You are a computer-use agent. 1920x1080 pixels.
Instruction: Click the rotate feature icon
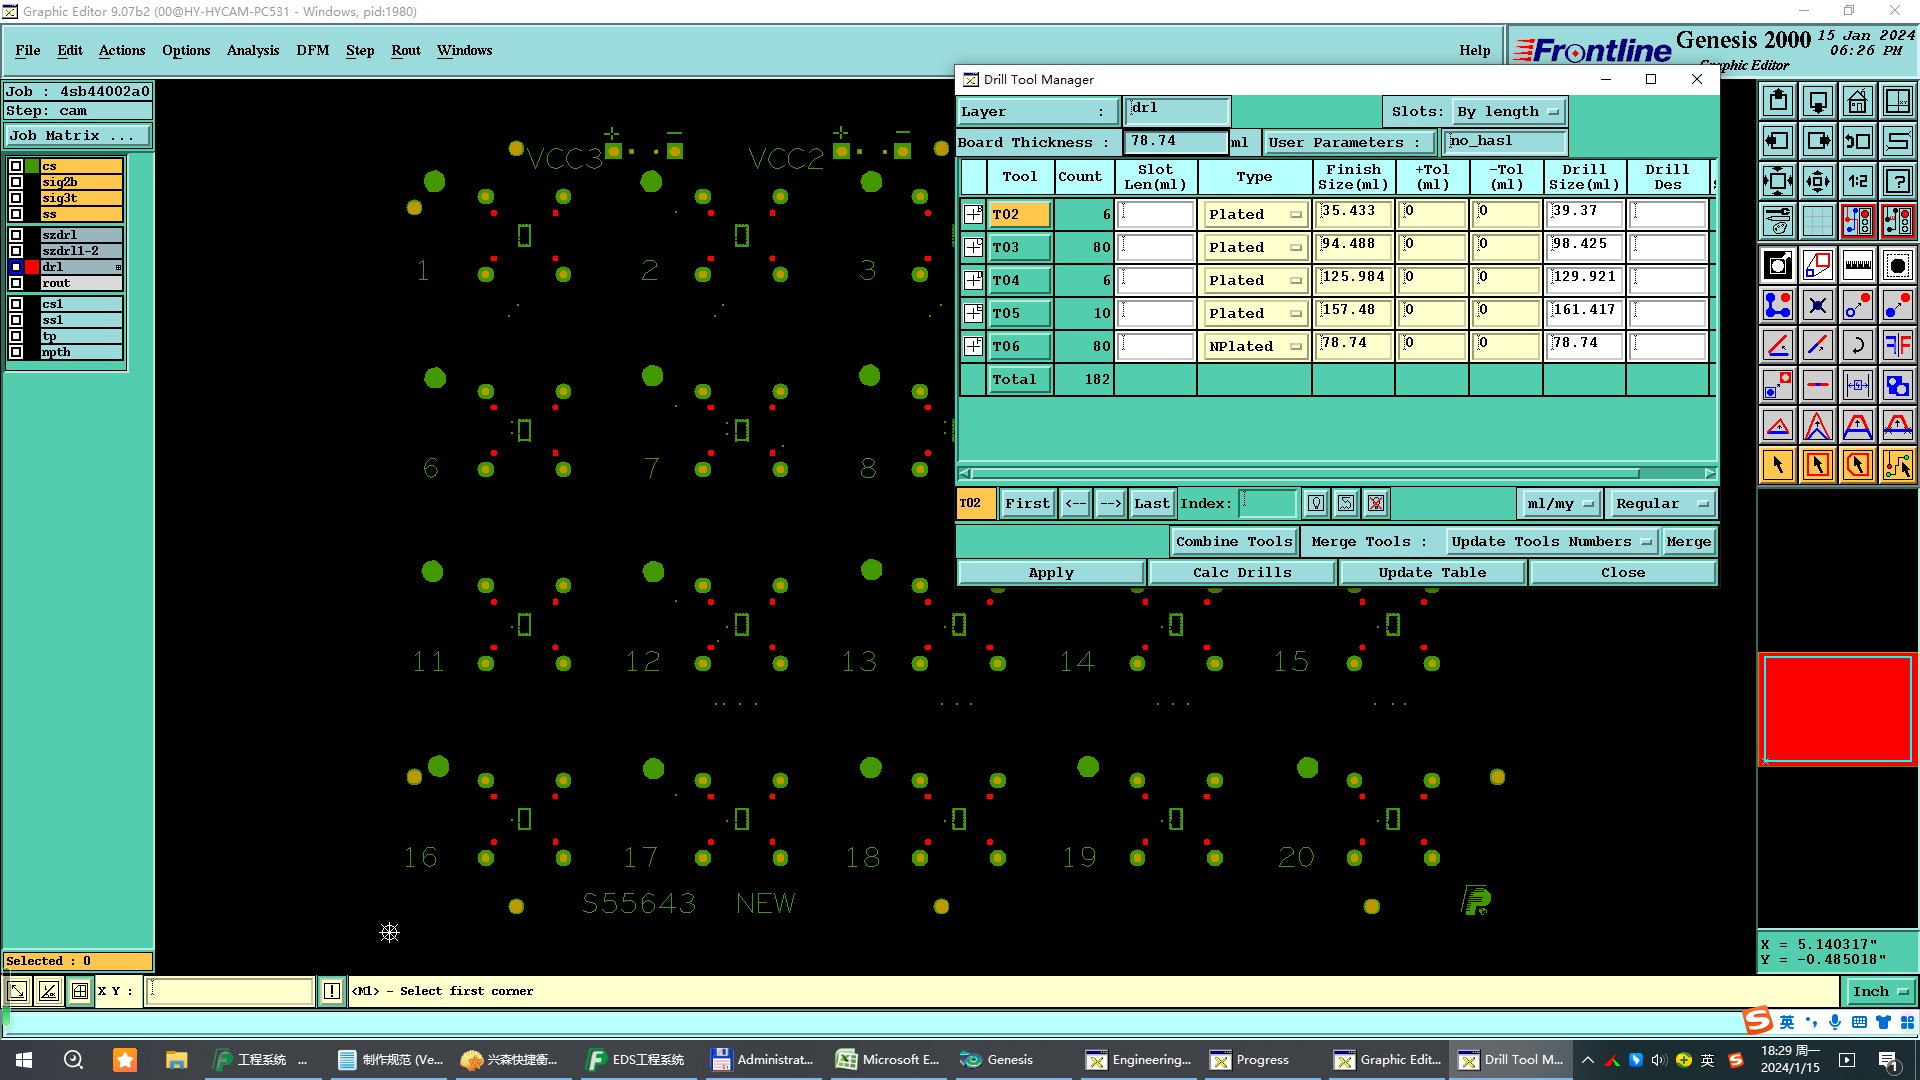pyautogui.click(x=1857, y=345)
